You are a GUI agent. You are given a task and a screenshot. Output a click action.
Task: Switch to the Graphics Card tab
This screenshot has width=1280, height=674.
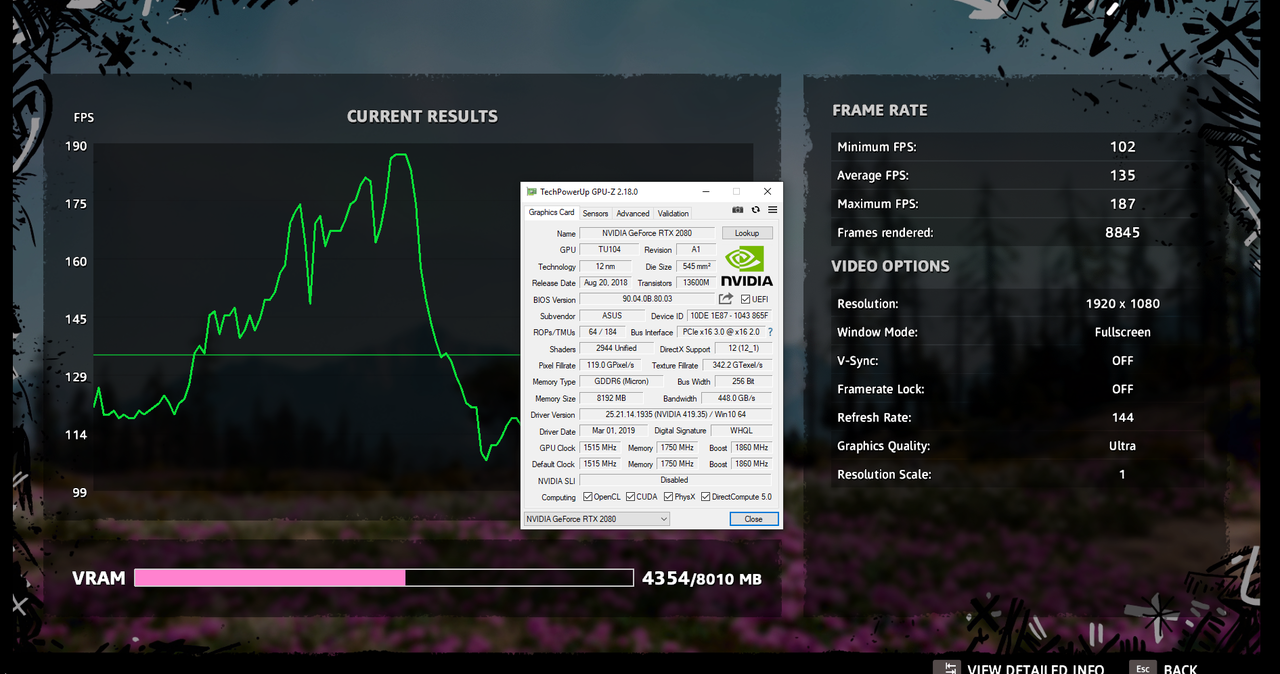coord(551,212)
